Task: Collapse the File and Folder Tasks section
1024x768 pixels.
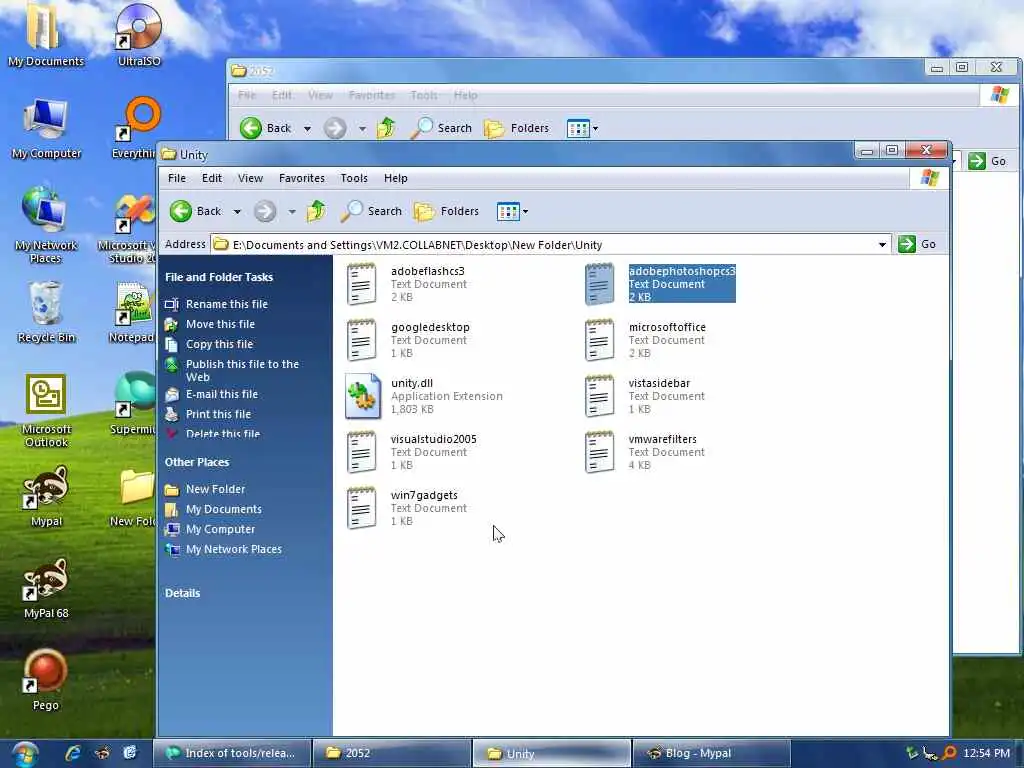Action: click(x=219, y=277)
